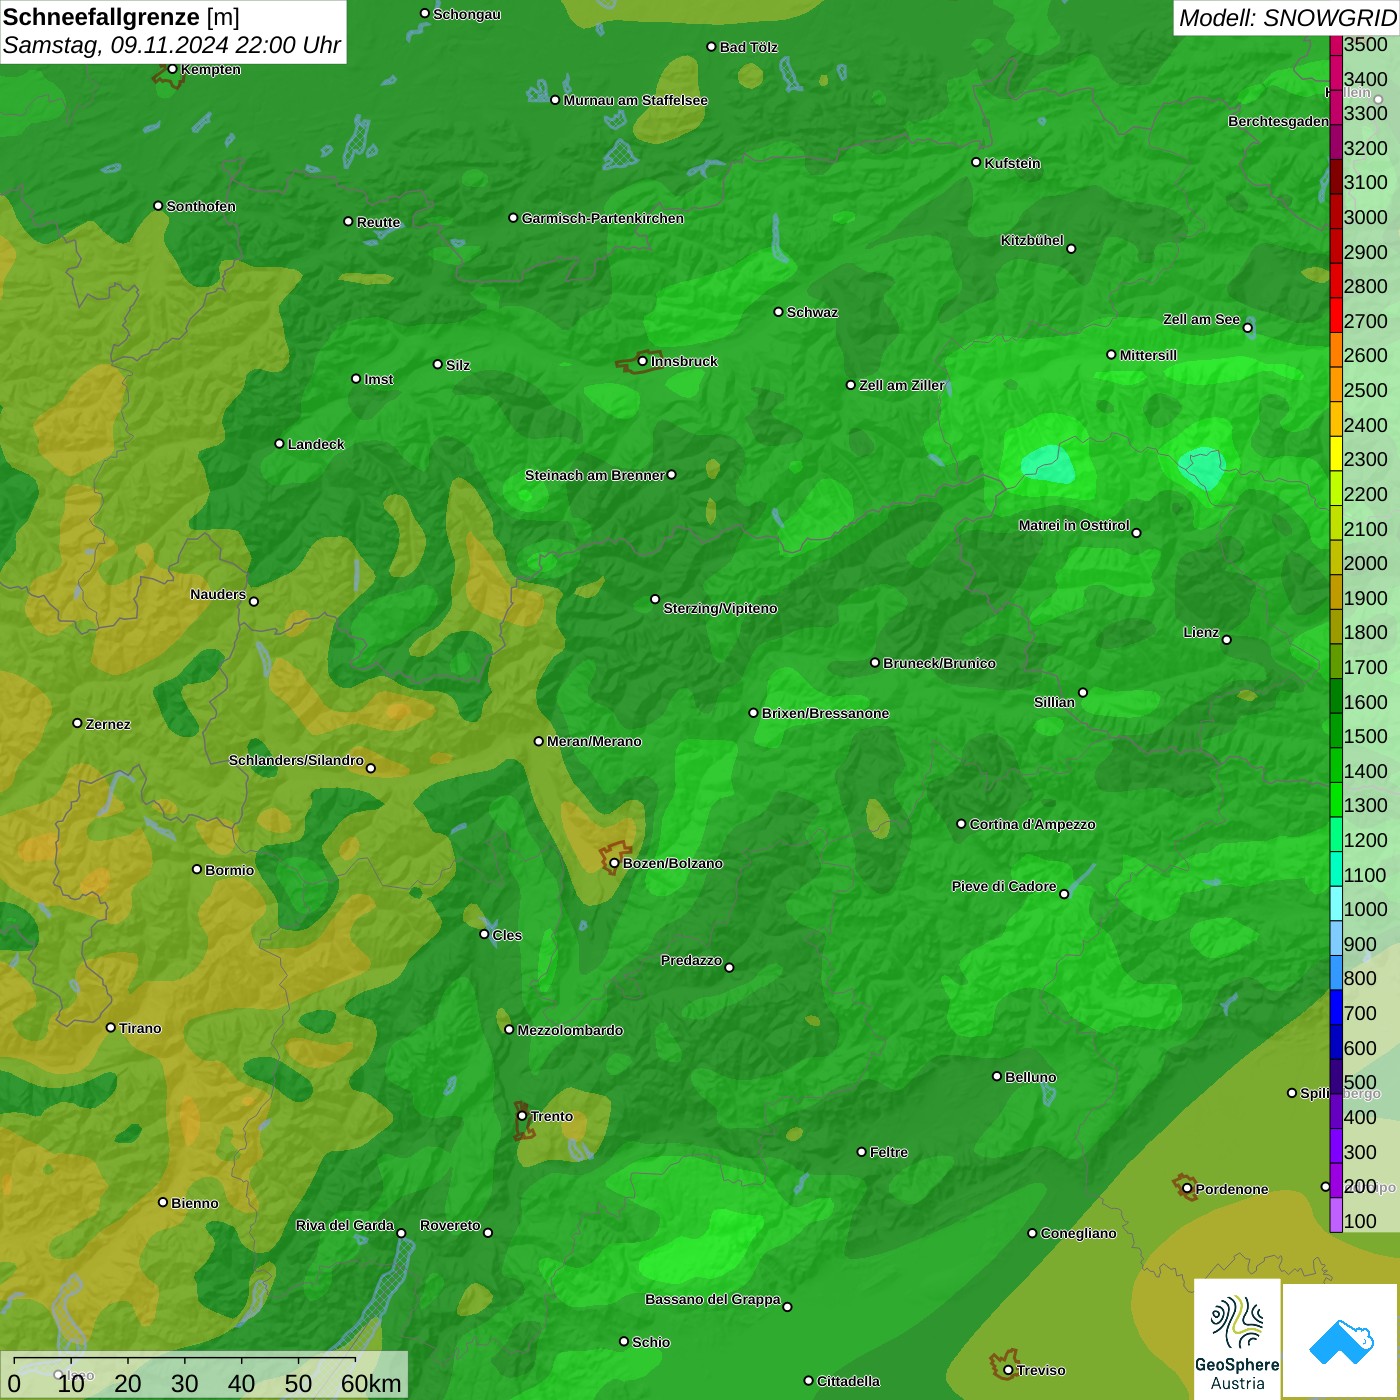
Task: Click the Bormio location dot
Action: click(x=197, y=869)
